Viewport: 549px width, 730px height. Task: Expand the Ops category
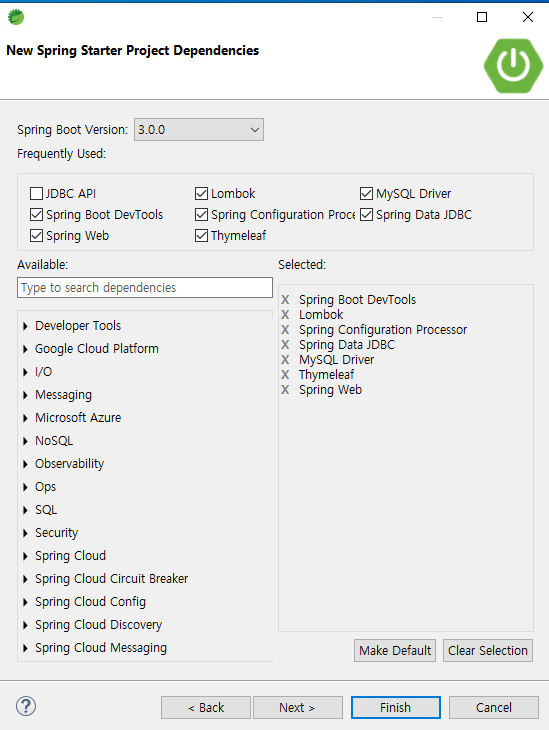[x=25, y=487]
